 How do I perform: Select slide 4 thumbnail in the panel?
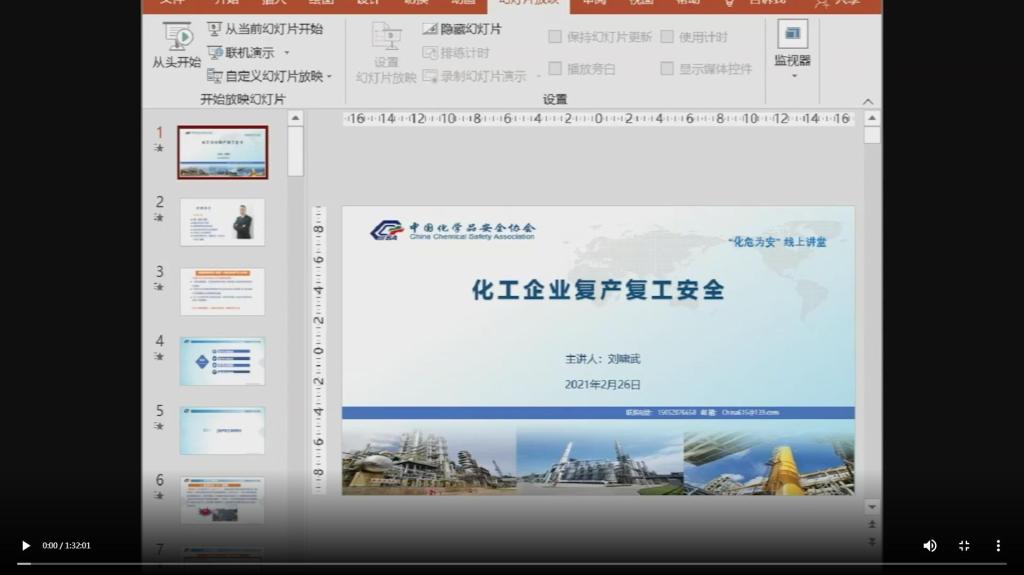[x=222, y=360]
